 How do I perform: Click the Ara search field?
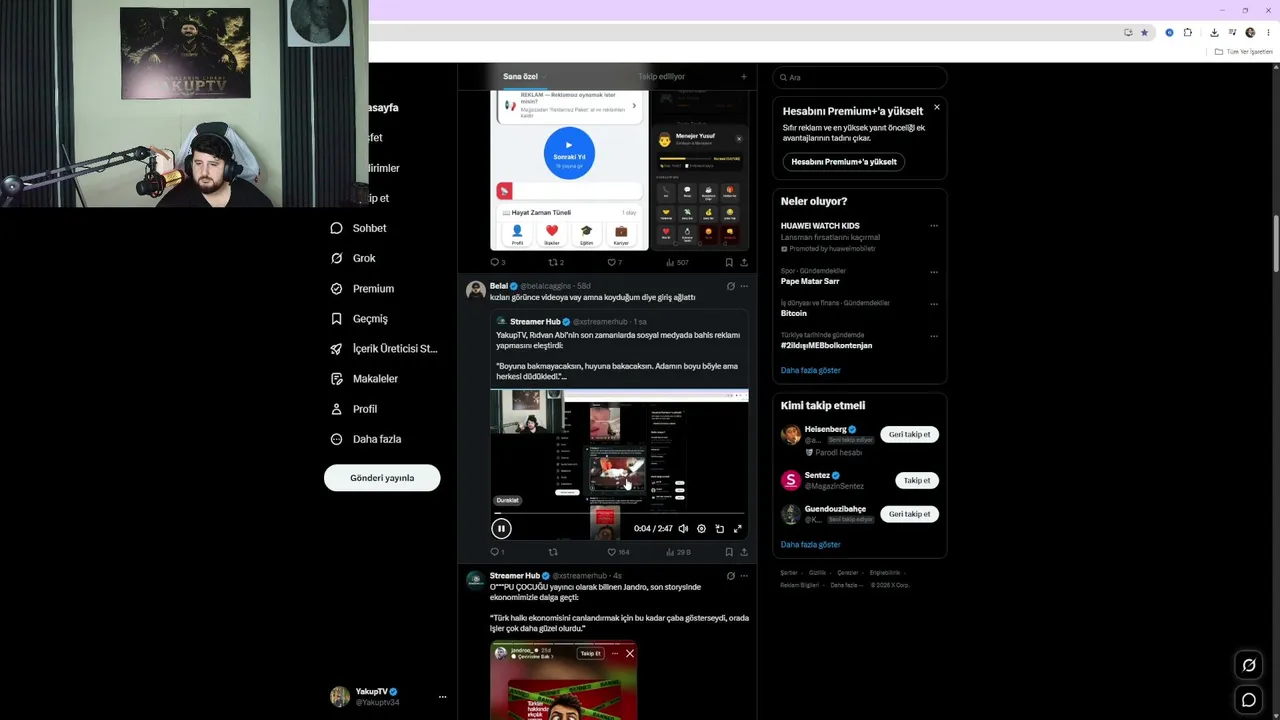click(859, 77)
